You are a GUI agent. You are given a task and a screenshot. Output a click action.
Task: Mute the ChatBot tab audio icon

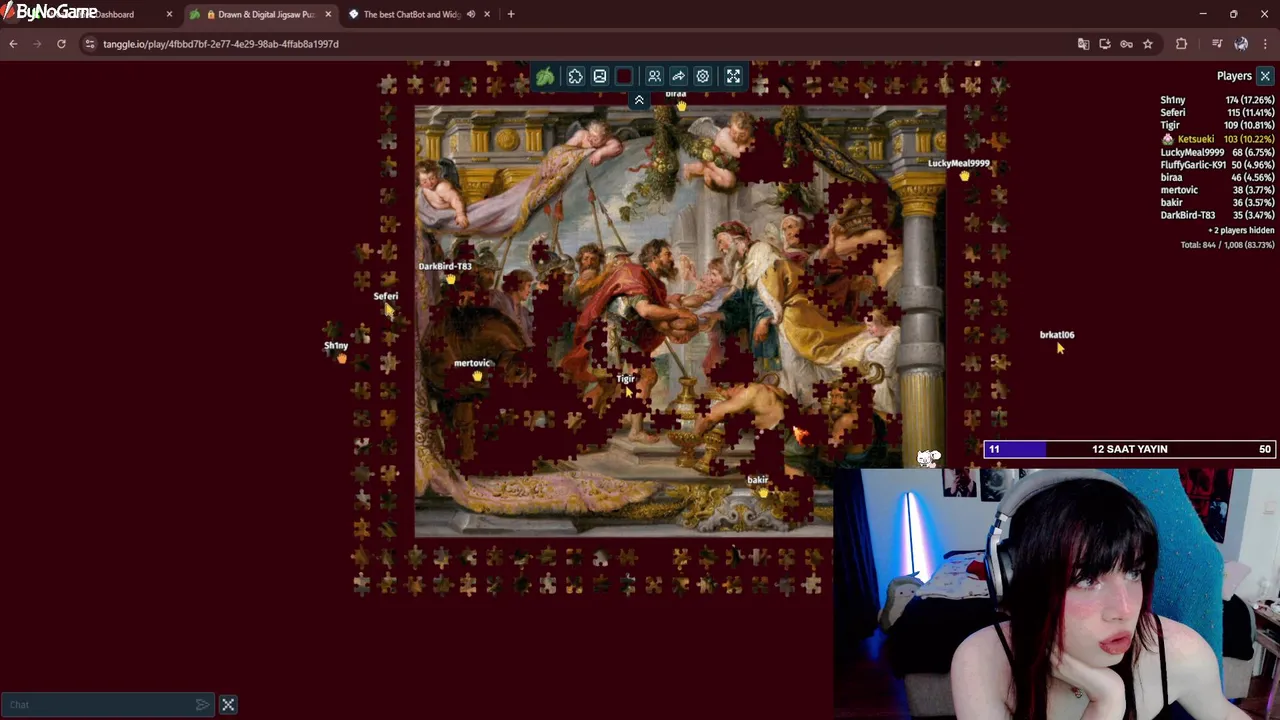click(x=470, y=14)
